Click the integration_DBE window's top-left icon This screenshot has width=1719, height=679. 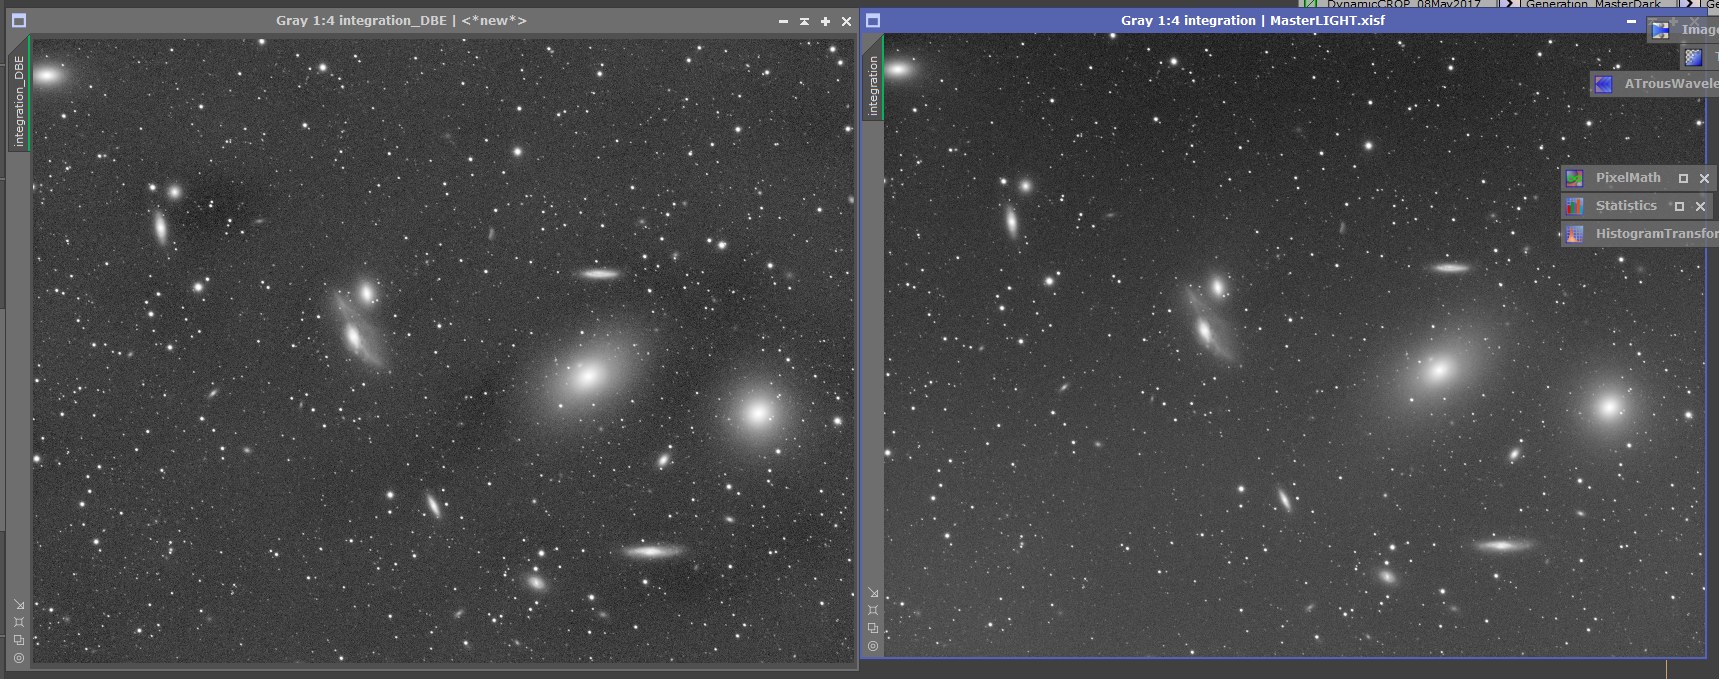click(x=18, y=20)
